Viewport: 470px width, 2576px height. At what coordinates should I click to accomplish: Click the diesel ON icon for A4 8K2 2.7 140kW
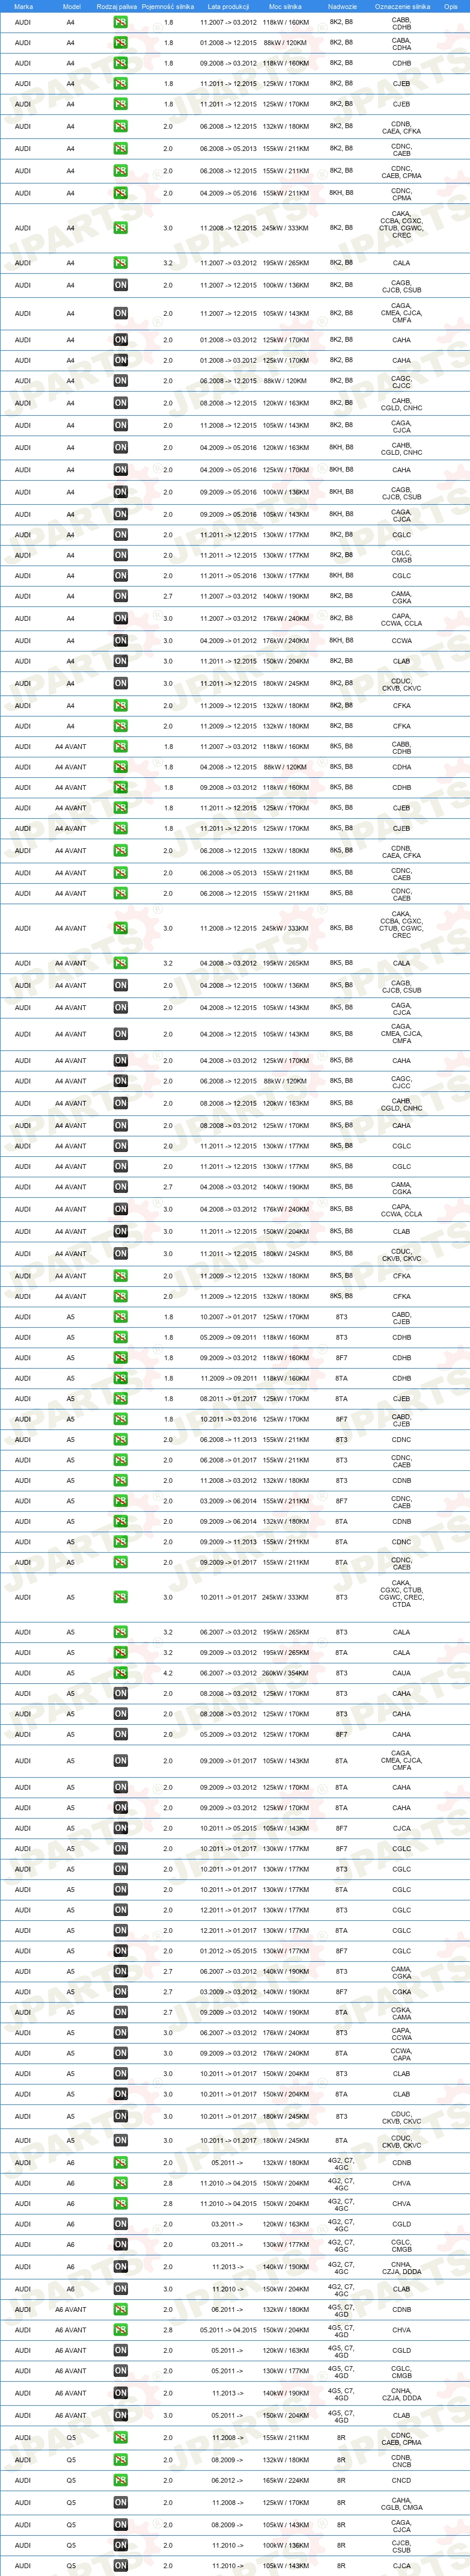tap(120, 596)
